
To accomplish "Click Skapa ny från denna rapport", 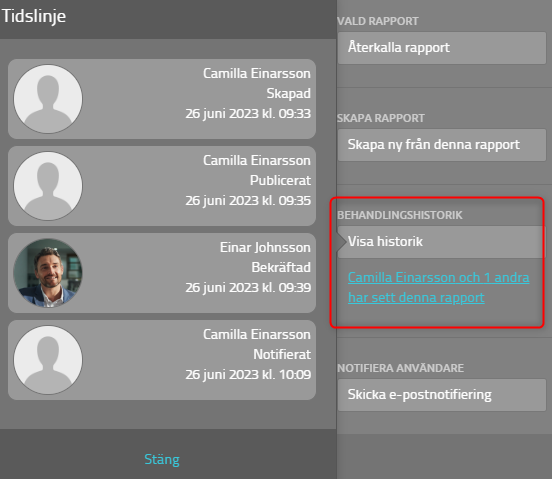I will point(442,145).
